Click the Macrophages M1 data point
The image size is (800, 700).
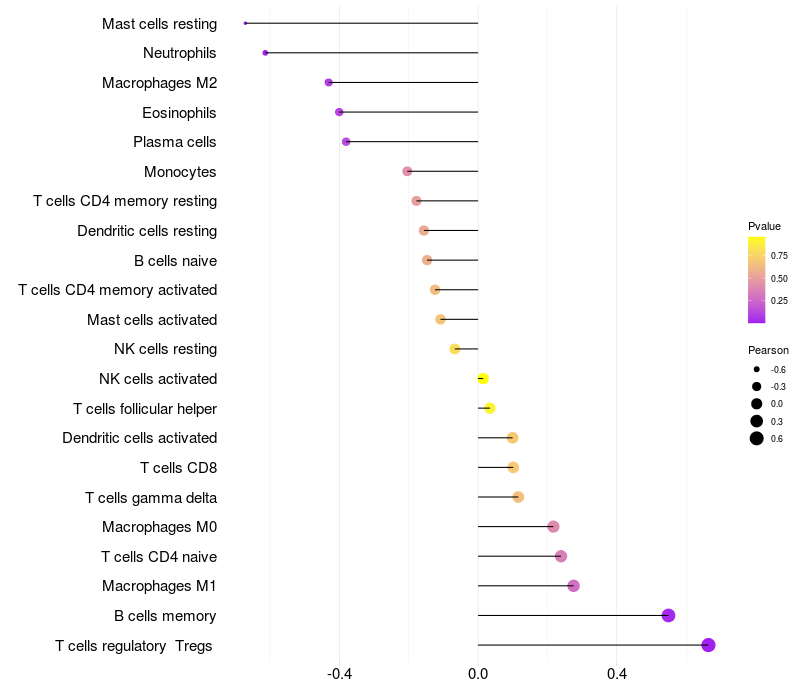(x=573, y=586)
